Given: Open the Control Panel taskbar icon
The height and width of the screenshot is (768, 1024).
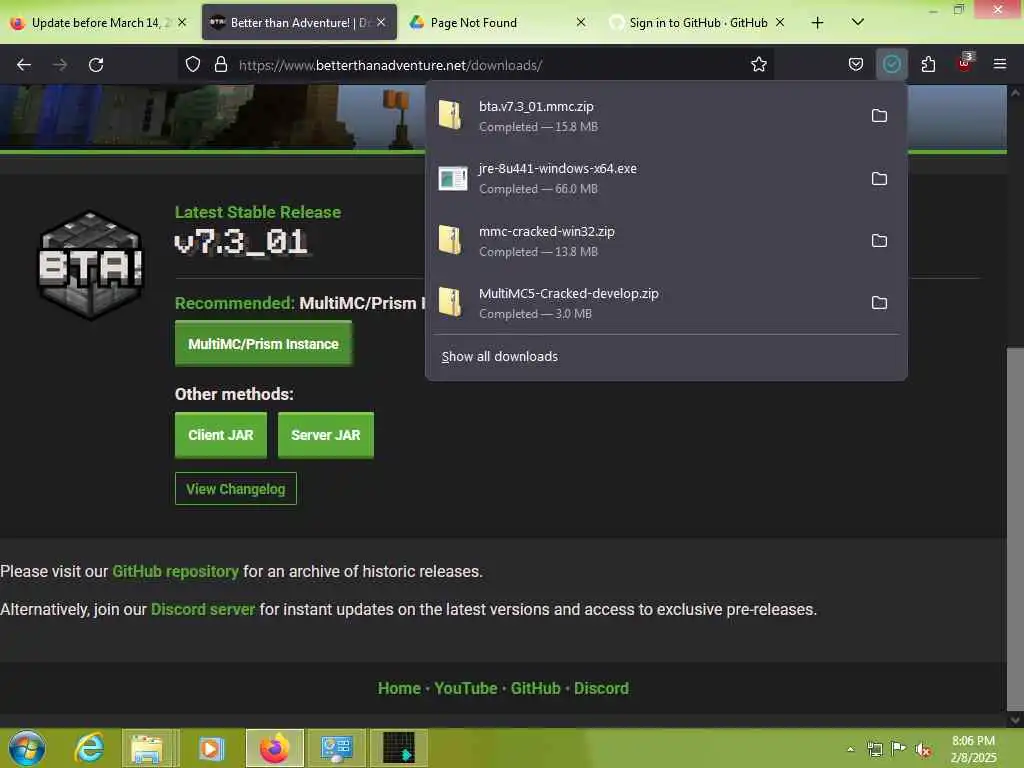Looking at the screenshot, I should tap(336, 748).
